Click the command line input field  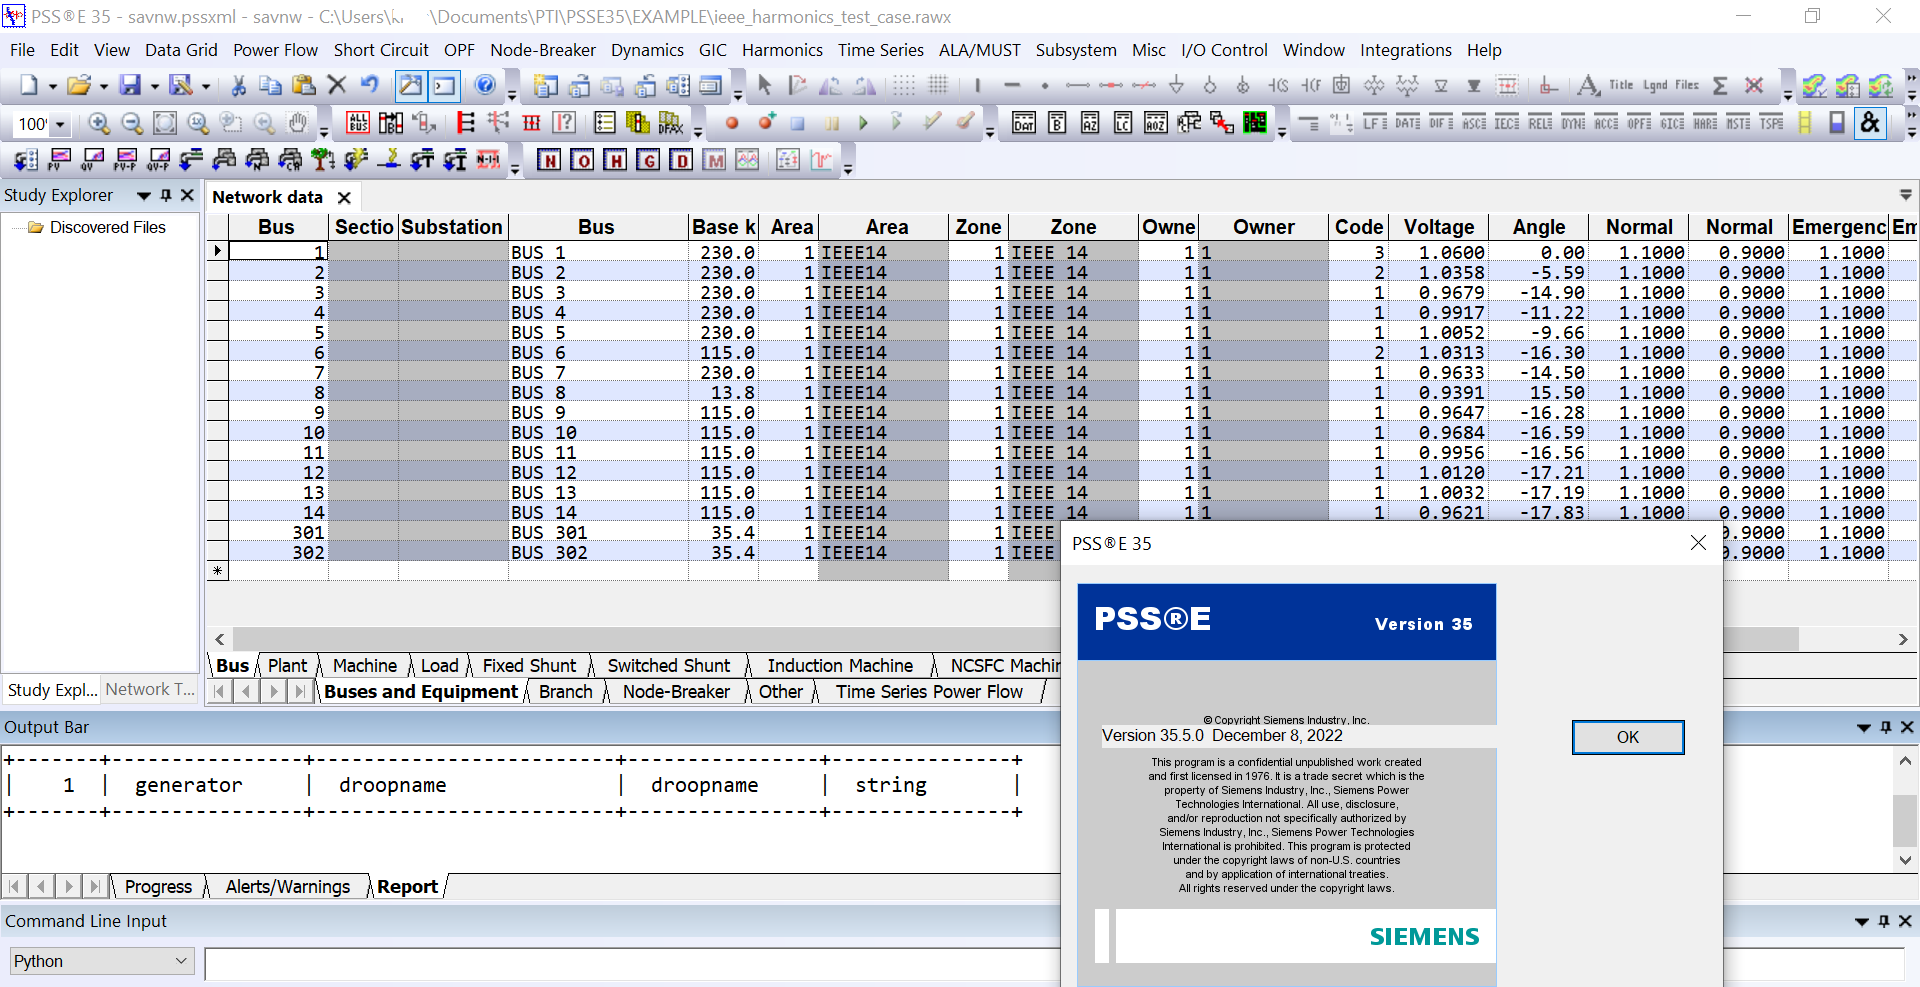(632, 963)
